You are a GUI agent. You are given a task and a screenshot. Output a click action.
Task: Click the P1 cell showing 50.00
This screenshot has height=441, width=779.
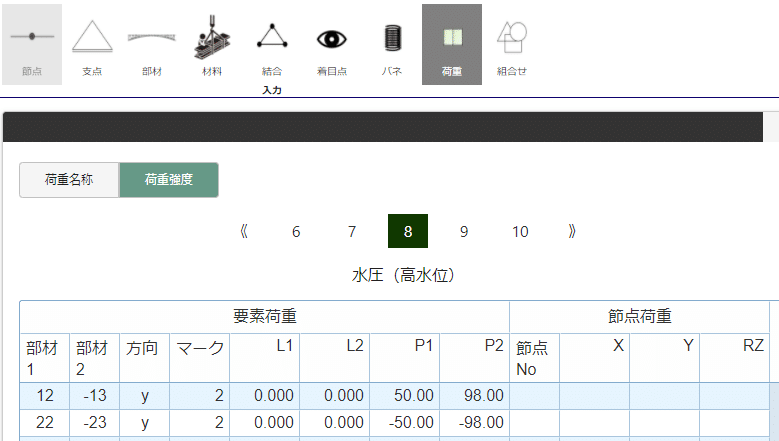404,396
